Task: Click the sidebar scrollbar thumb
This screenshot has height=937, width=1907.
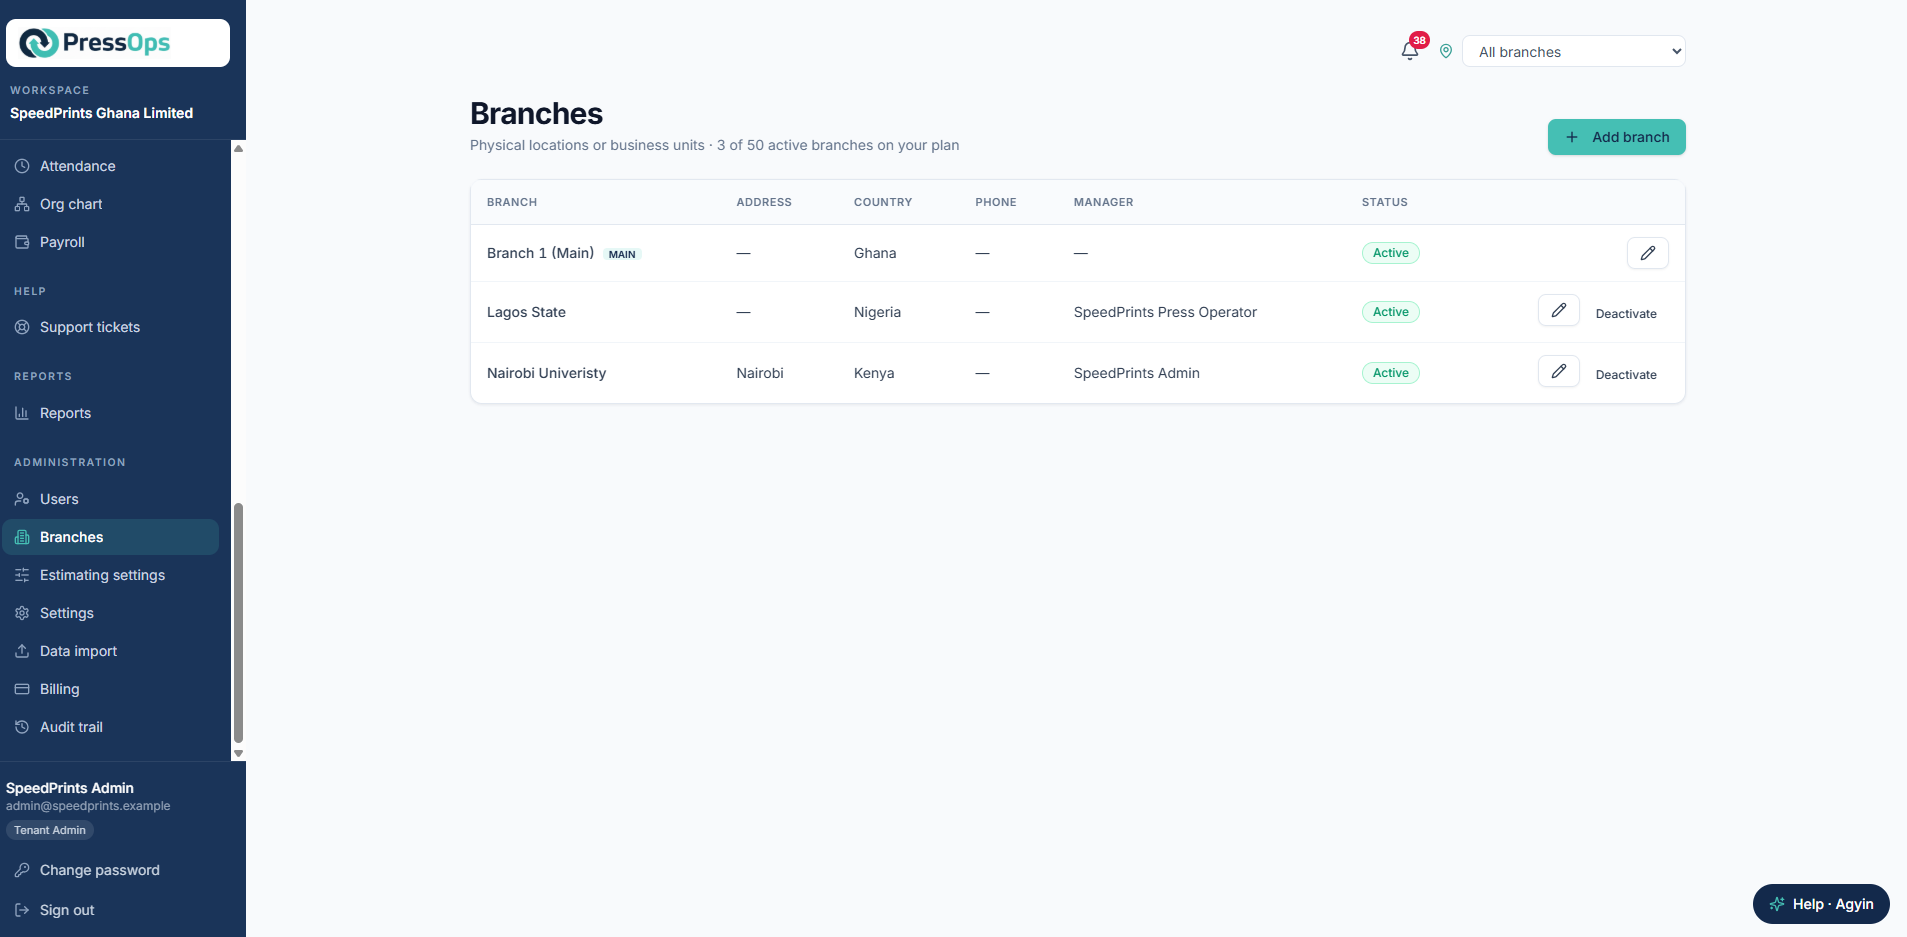Action: [238, 622]
